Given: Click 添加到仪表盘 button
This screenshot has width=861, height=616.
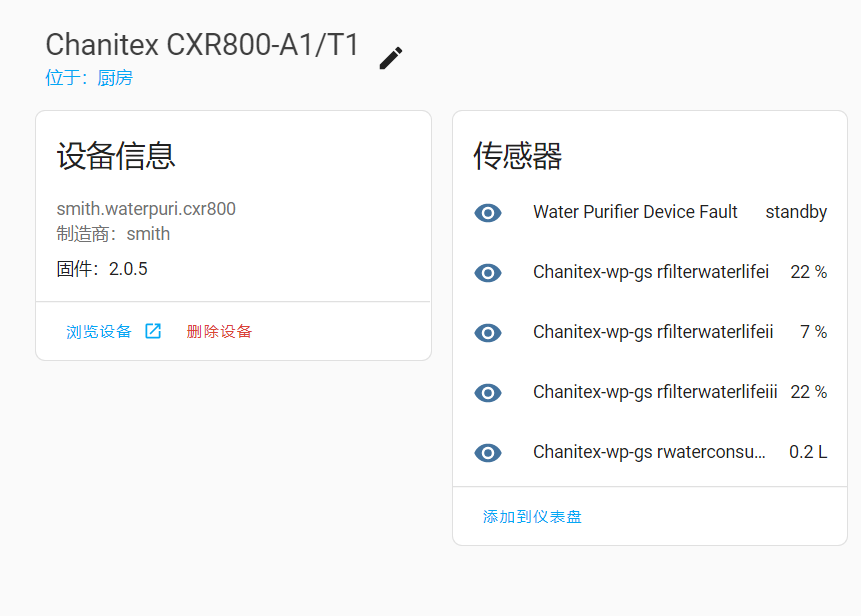Looking at the screenshot, I should (532, 517).
